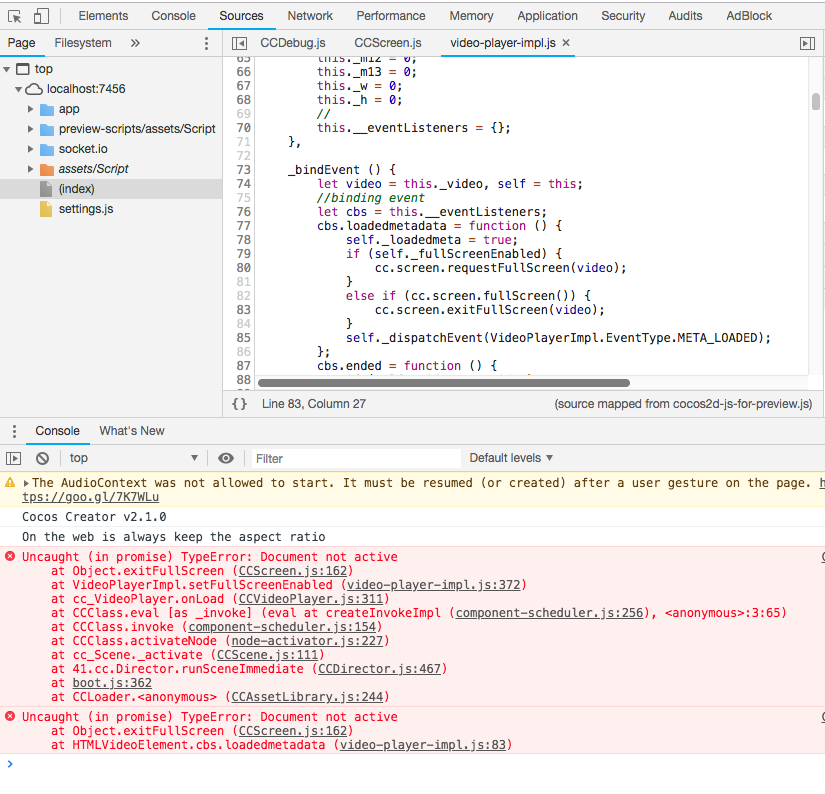Image resolution: width=825 pixels, height=794 pixels.
Task: Focus the console Filter field
Action: [x=356, y=458]
